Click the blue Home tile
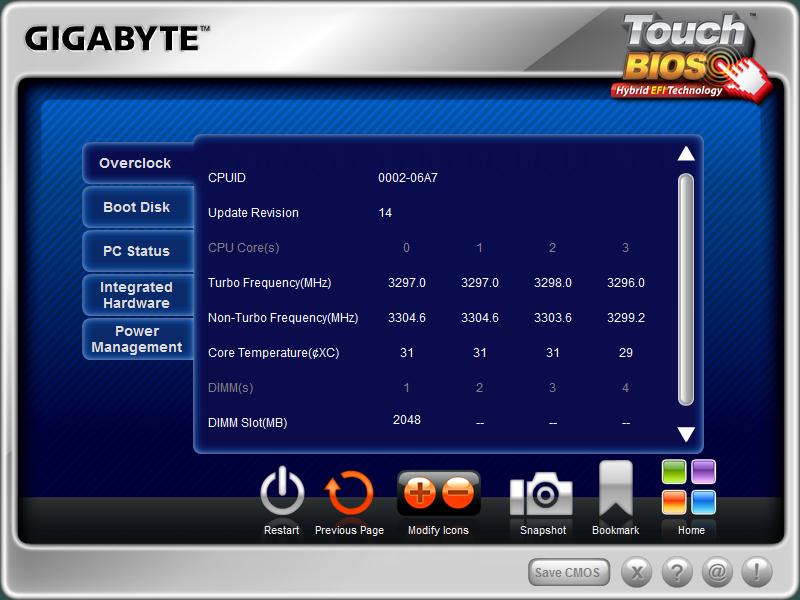The height and width of the screenshot is (600, 800). coord(704,502)
